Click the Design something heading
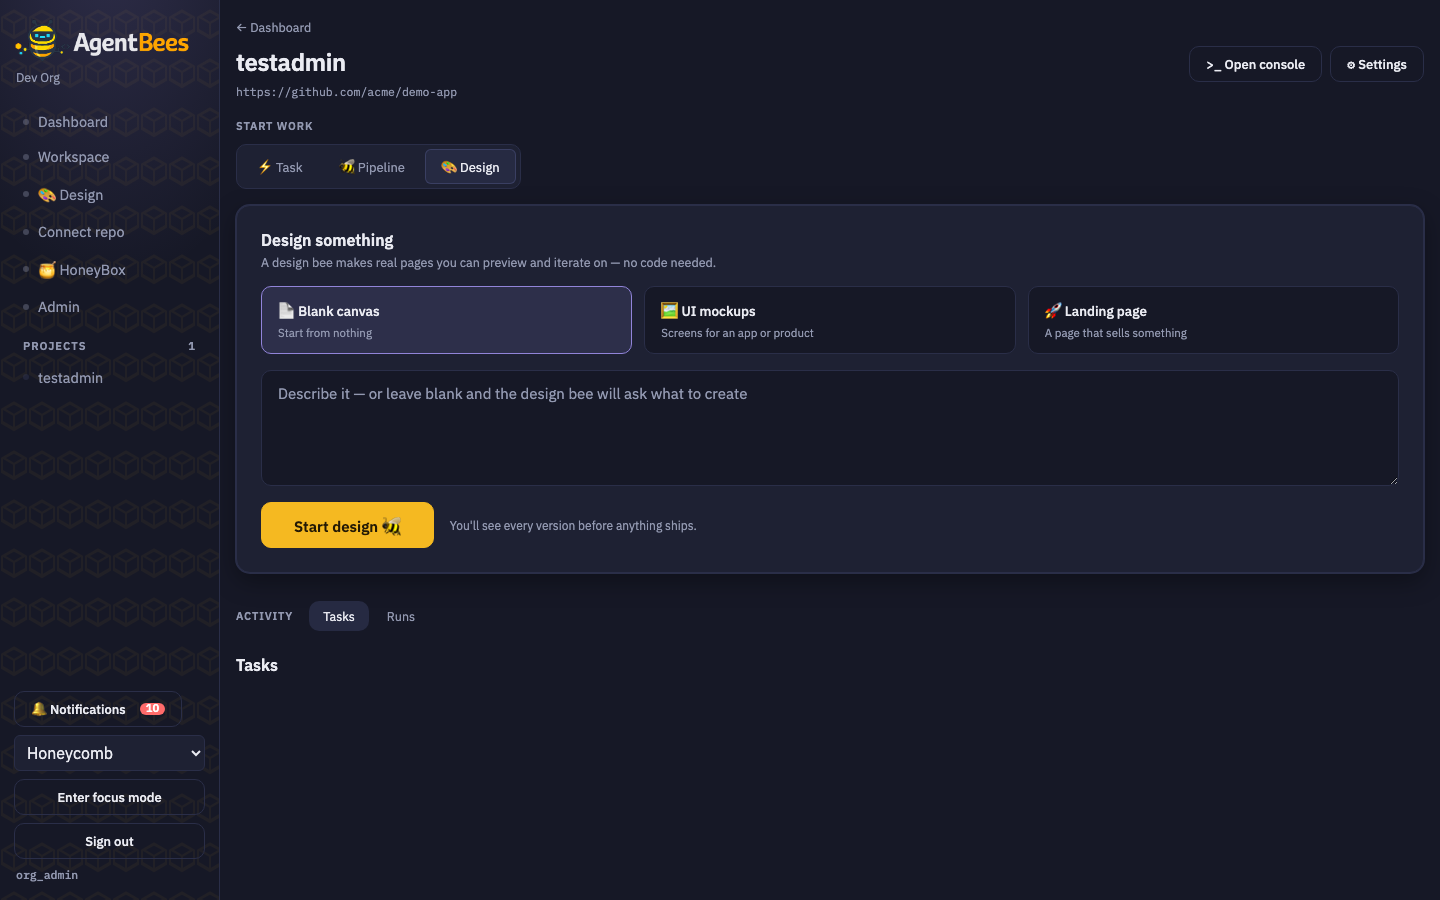1440x900 pixels. pyautogui.click(x=327, y=240)
